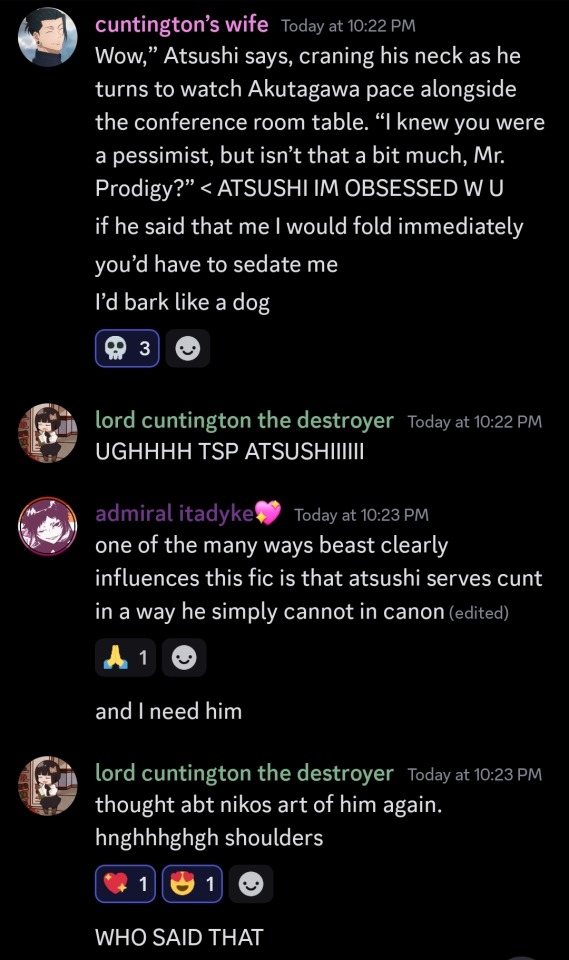Toggle the sparkling heart reaction

tap(126, 884)
